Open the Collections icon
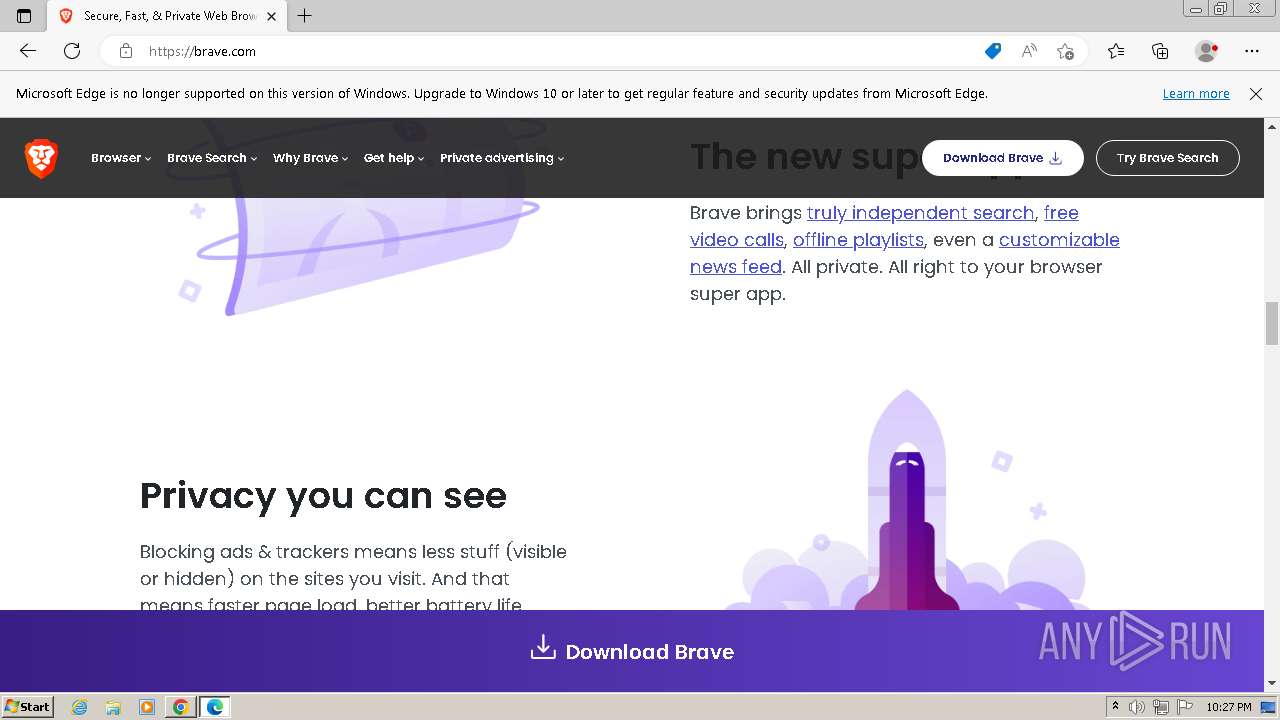The image size is (1280, 720). click(1160, 51)
